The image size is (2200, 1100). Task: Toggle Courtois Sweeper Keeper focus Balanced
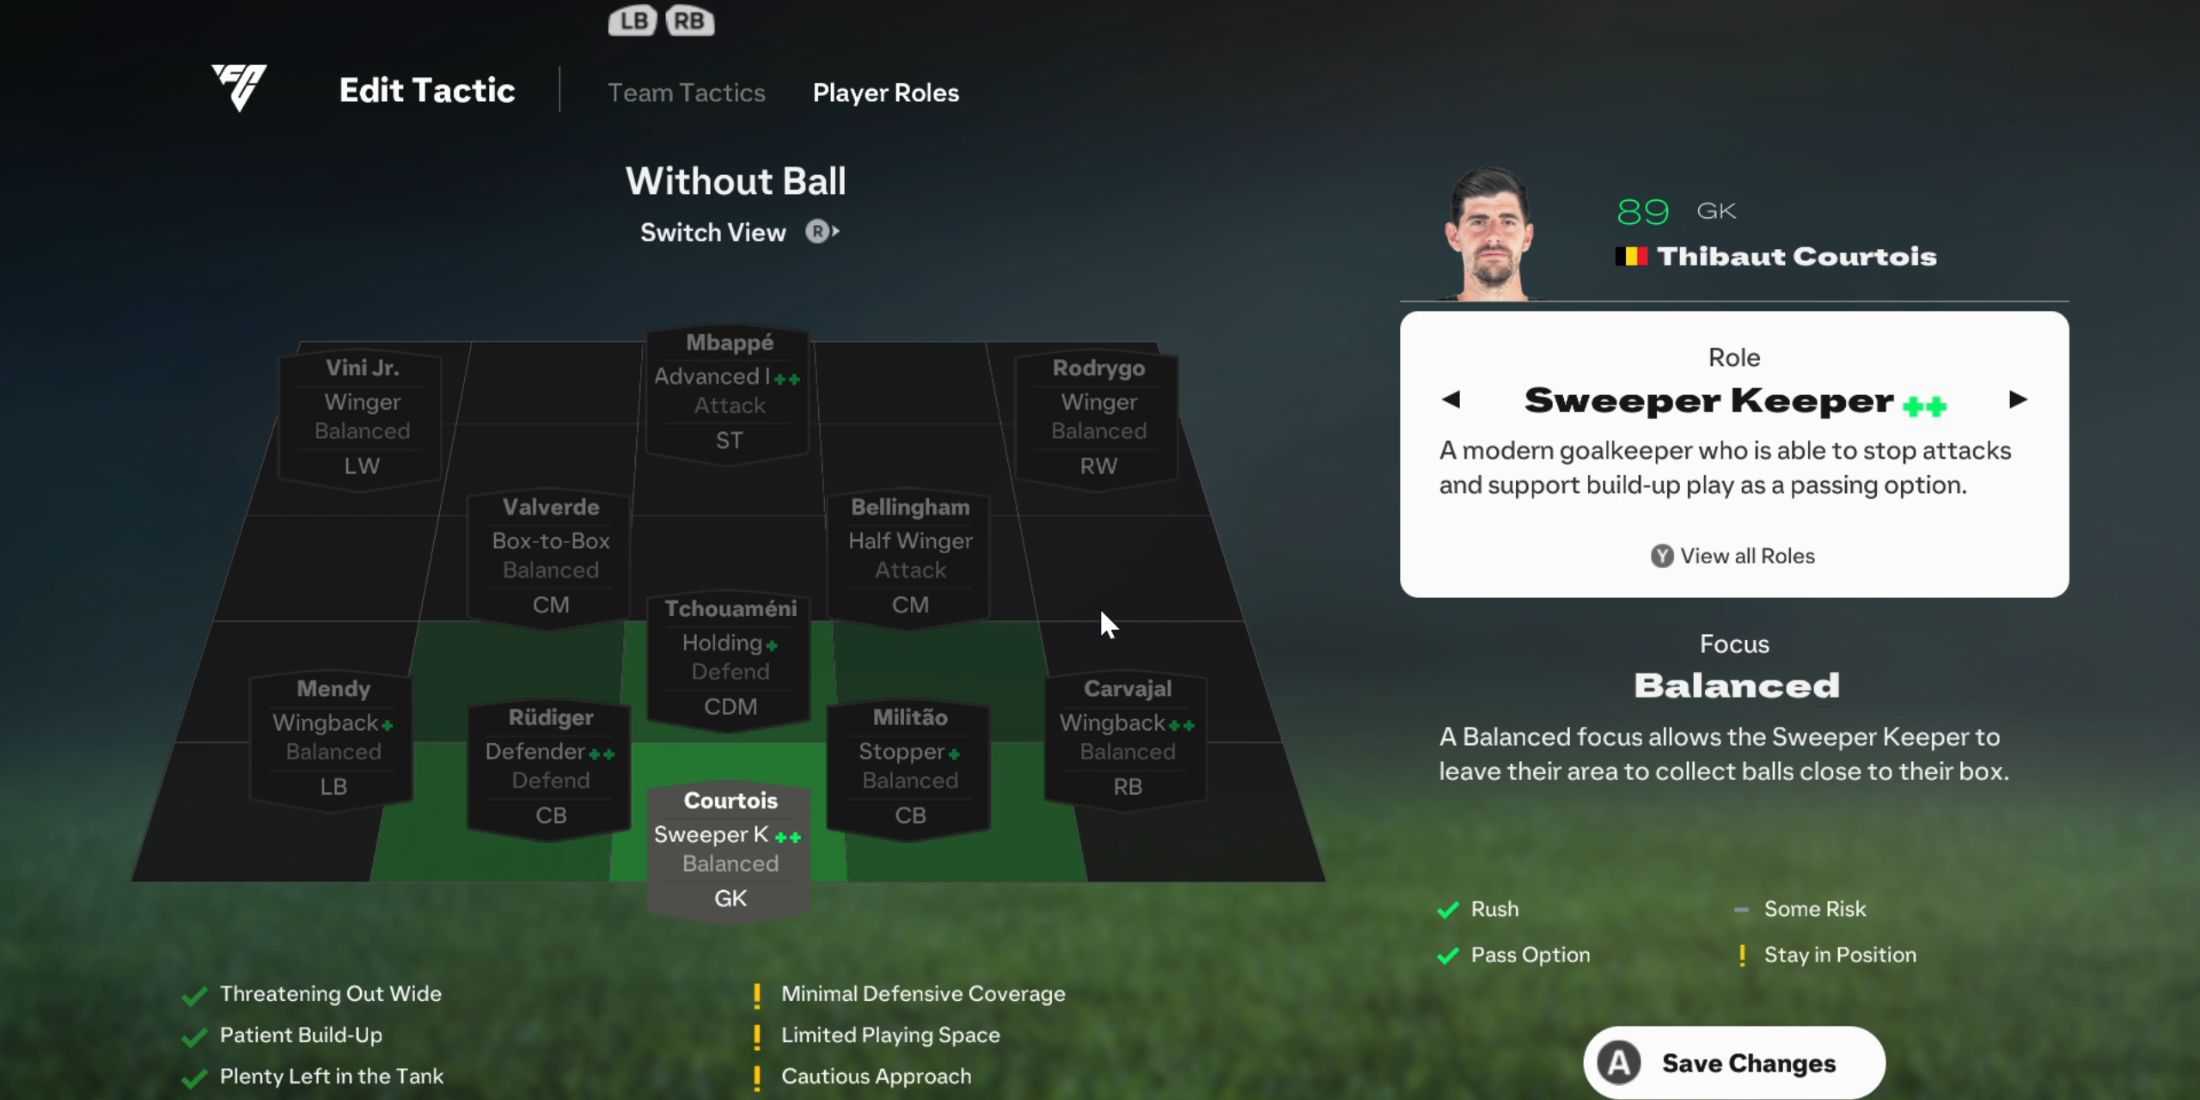coord(1736,686)
